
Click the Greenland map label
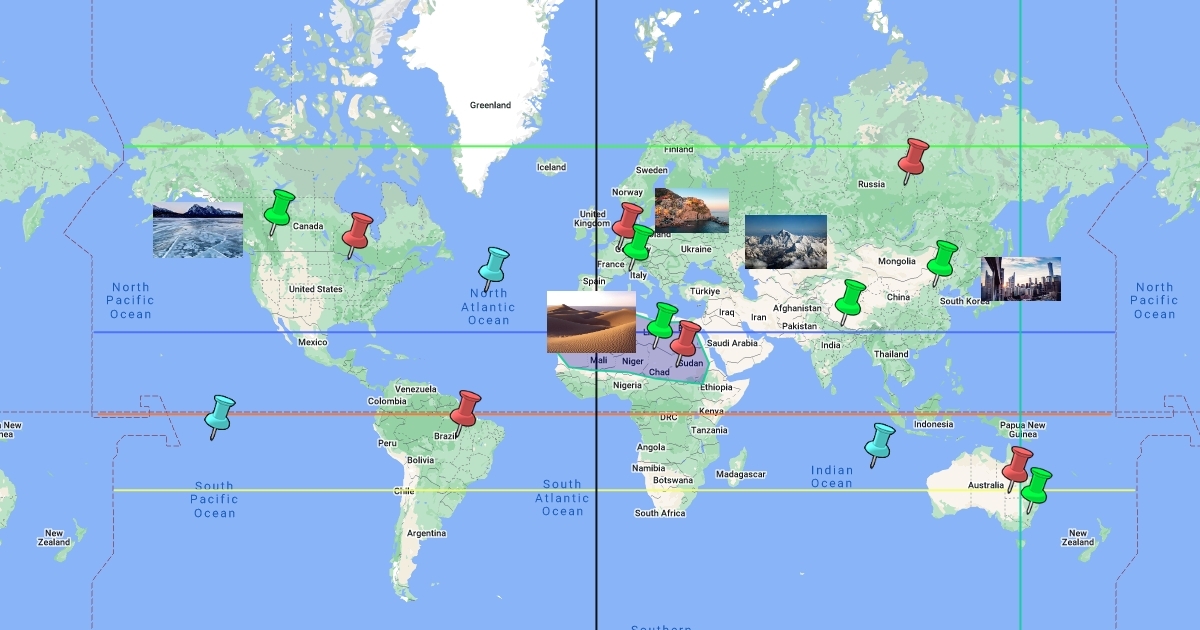tap(491, 105)
